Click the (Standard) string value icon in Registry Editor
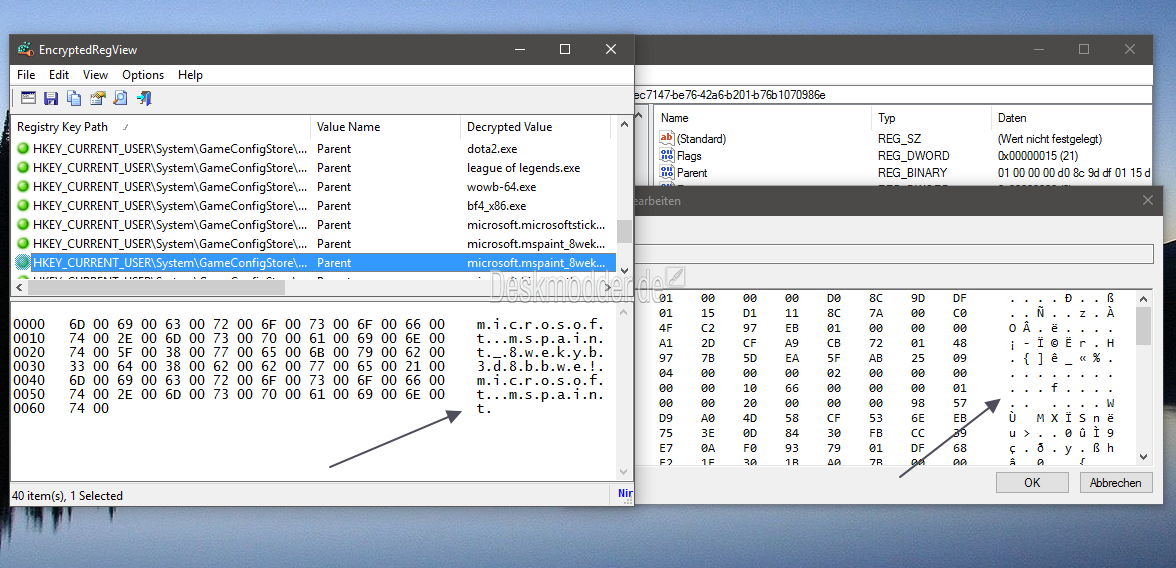1176x568 pixels. coord(667,138)
